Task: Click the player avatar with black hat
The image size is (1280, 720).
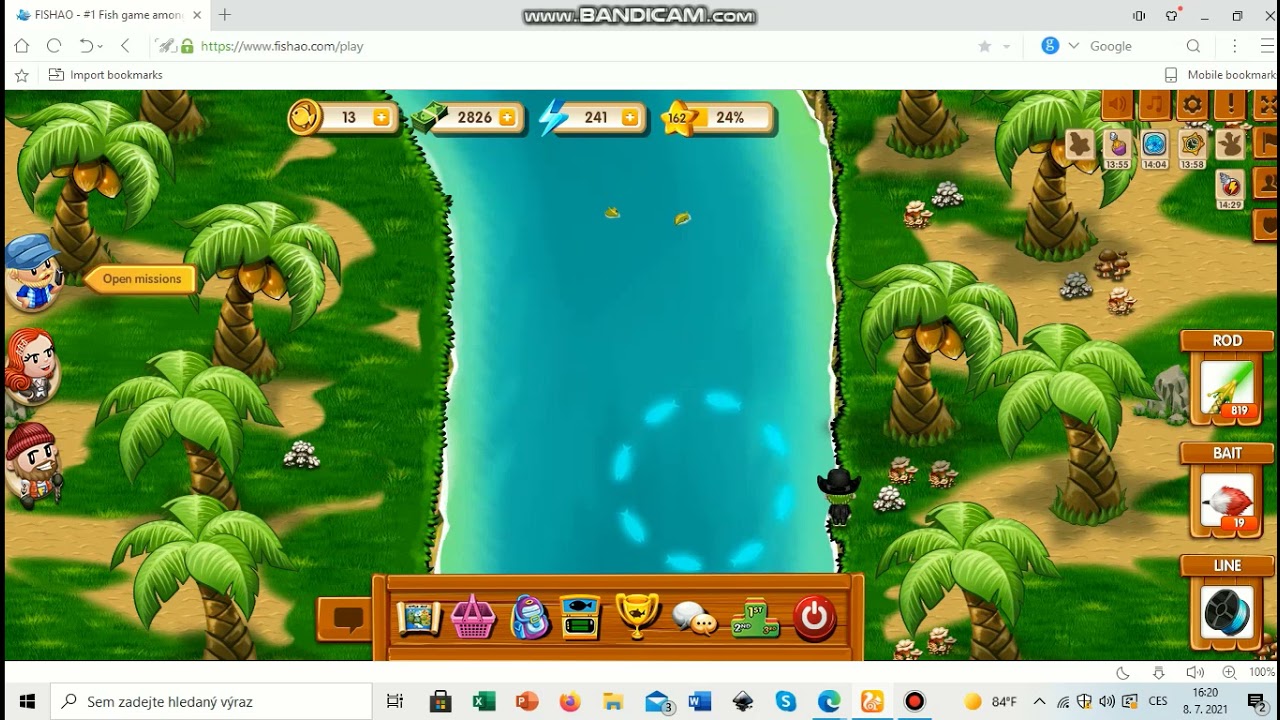Action: click(x=838, y=496)
